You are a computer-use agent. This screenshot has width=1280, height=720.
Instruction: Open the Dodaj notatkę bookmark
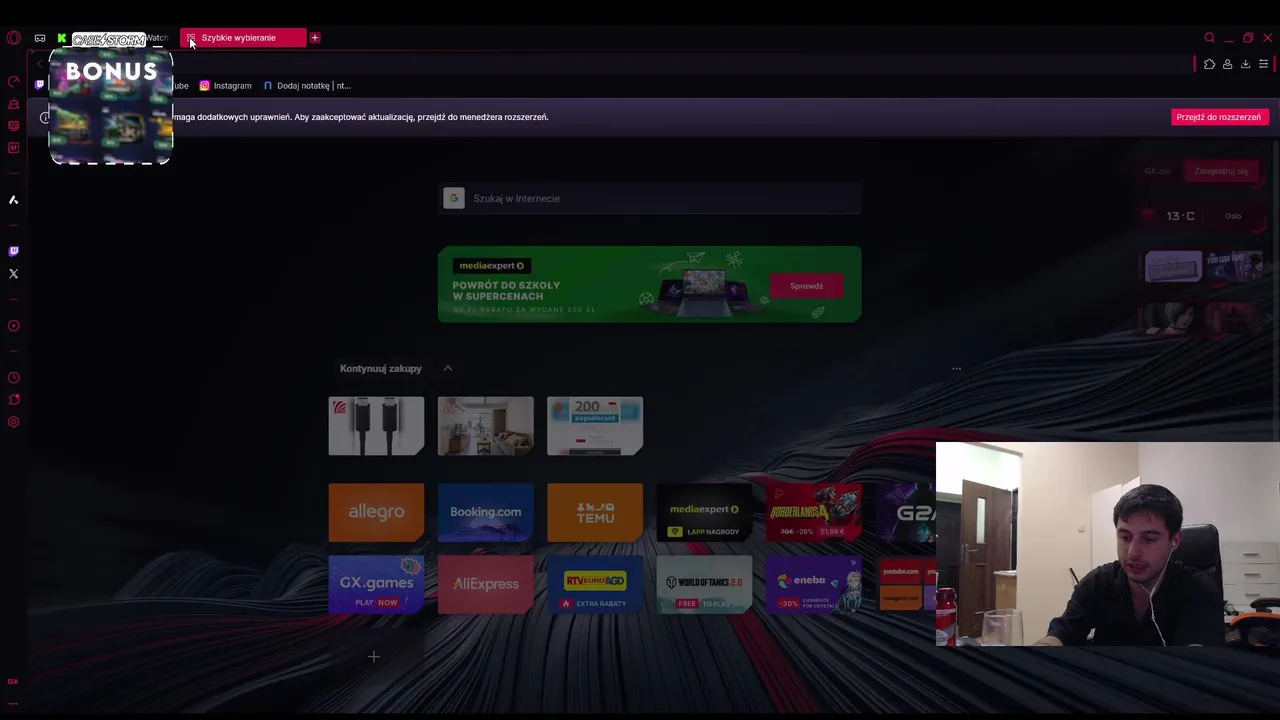point(307,86)
